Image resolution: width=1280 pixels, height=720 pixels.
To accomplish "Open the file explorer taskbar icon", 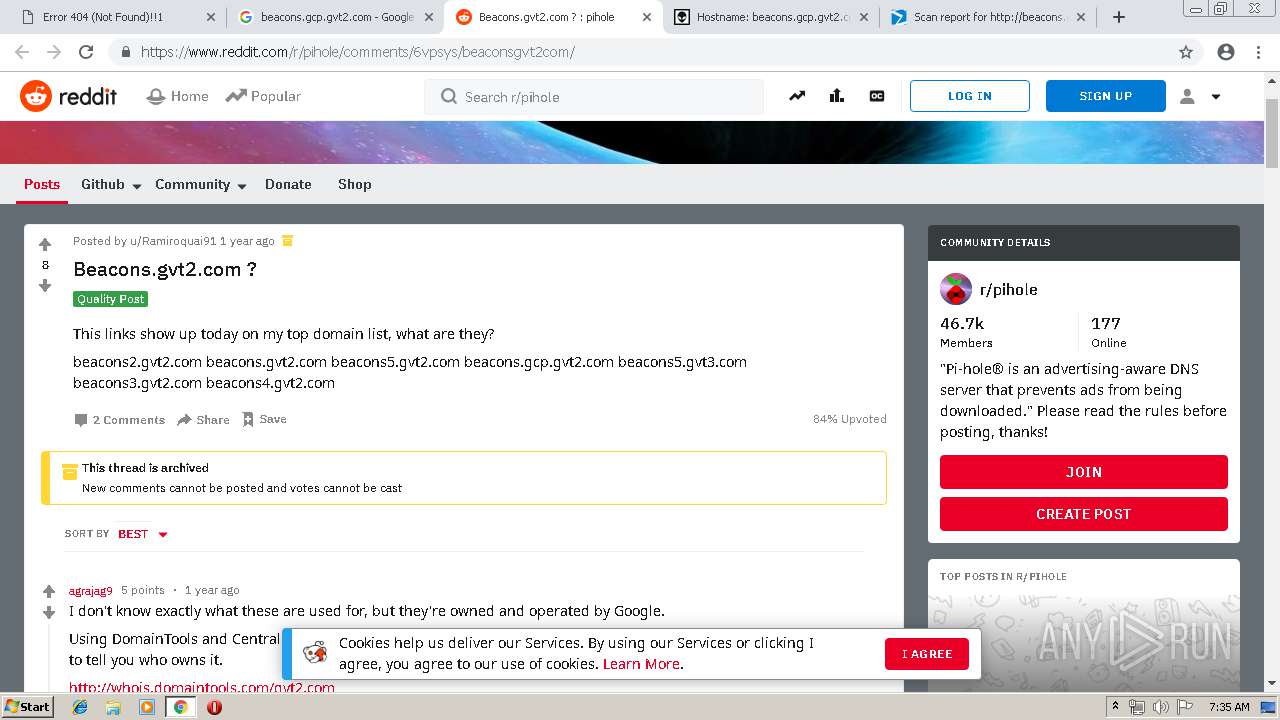I will click(113, 707).
